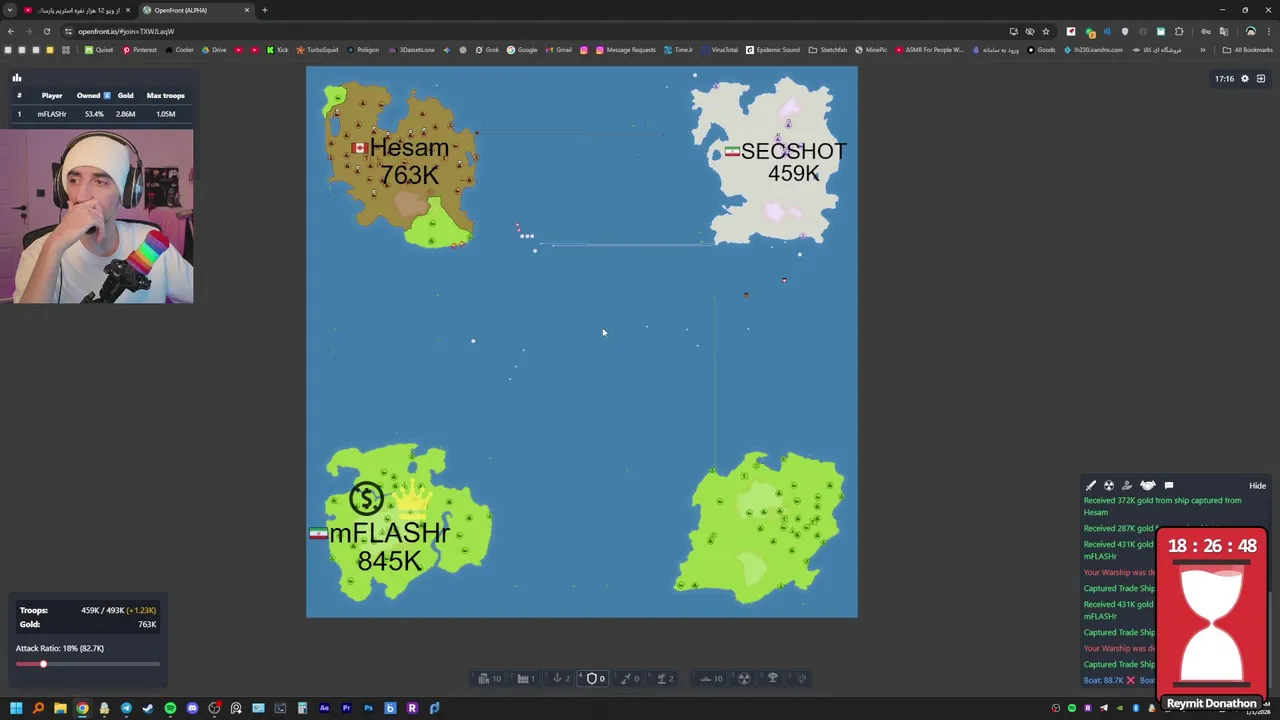The height and width of the screenshot is (720, 1280).
Task: Click the Hesam territory name label
Action: click(x=409, y=148)
